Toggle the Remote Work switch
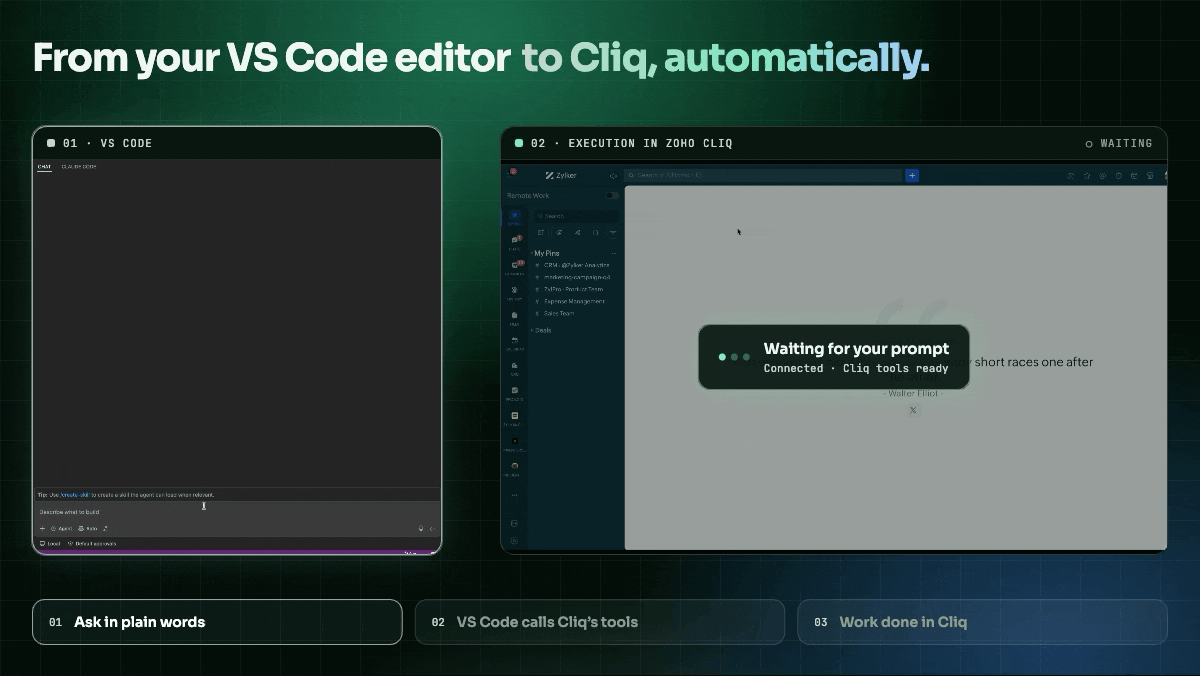 click(612, 195)
